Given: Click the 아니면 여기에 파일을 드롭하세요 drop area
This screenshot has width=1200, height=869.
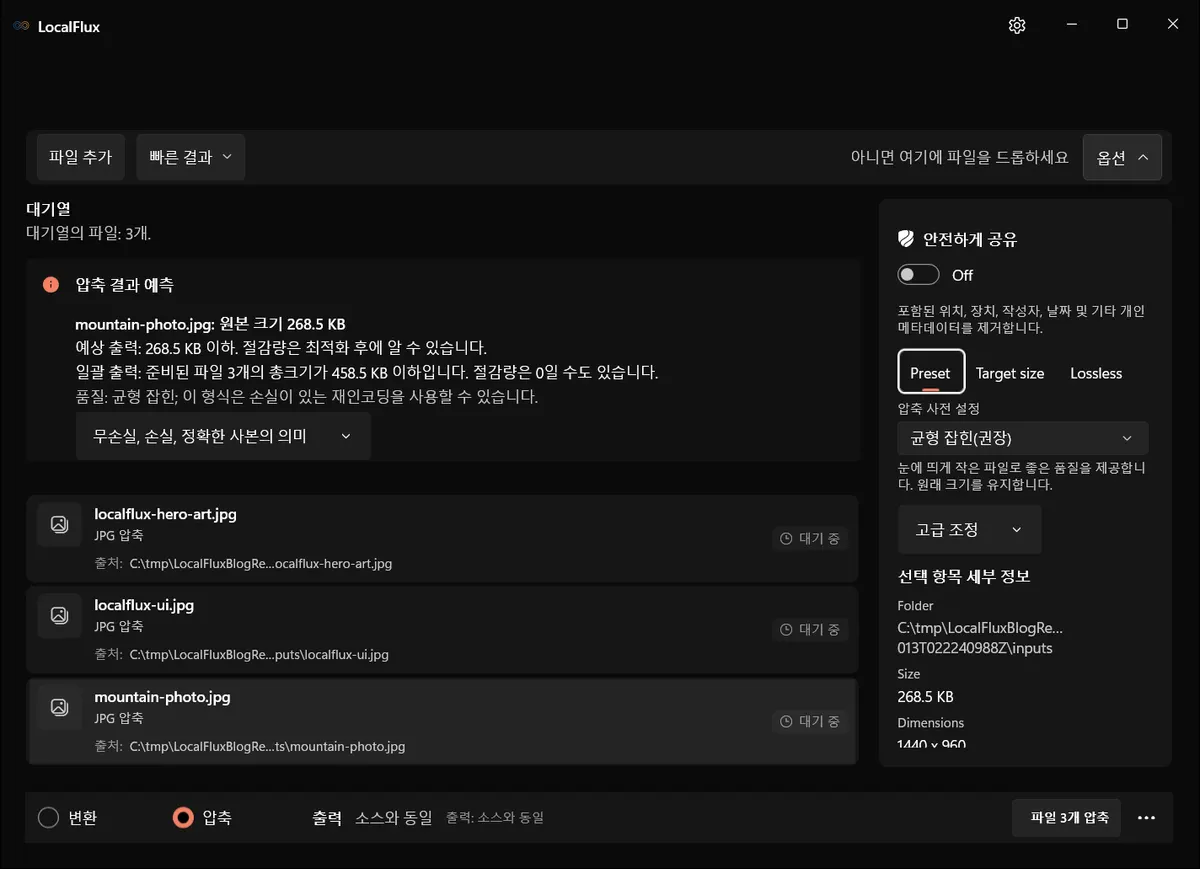Looking at the screenshot, I should coord(960,157).
